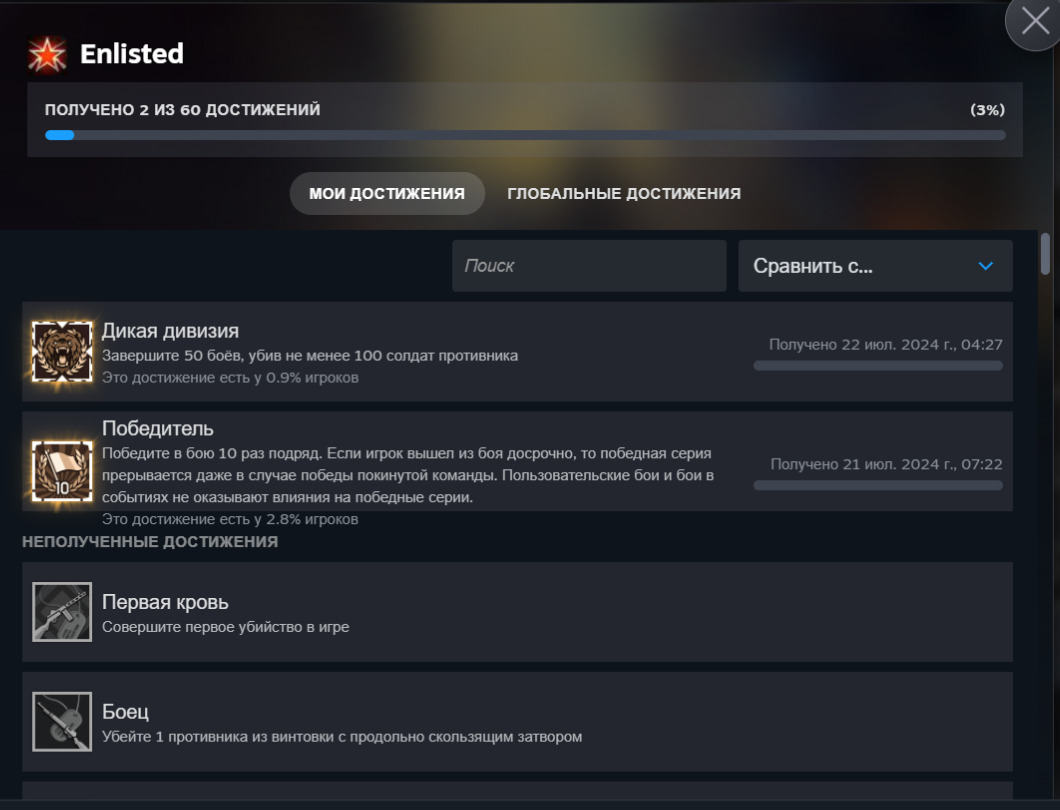The image size is (1060, 810).
Task: Close the achievements overlay with the X
Action: tap(1035, 25)
